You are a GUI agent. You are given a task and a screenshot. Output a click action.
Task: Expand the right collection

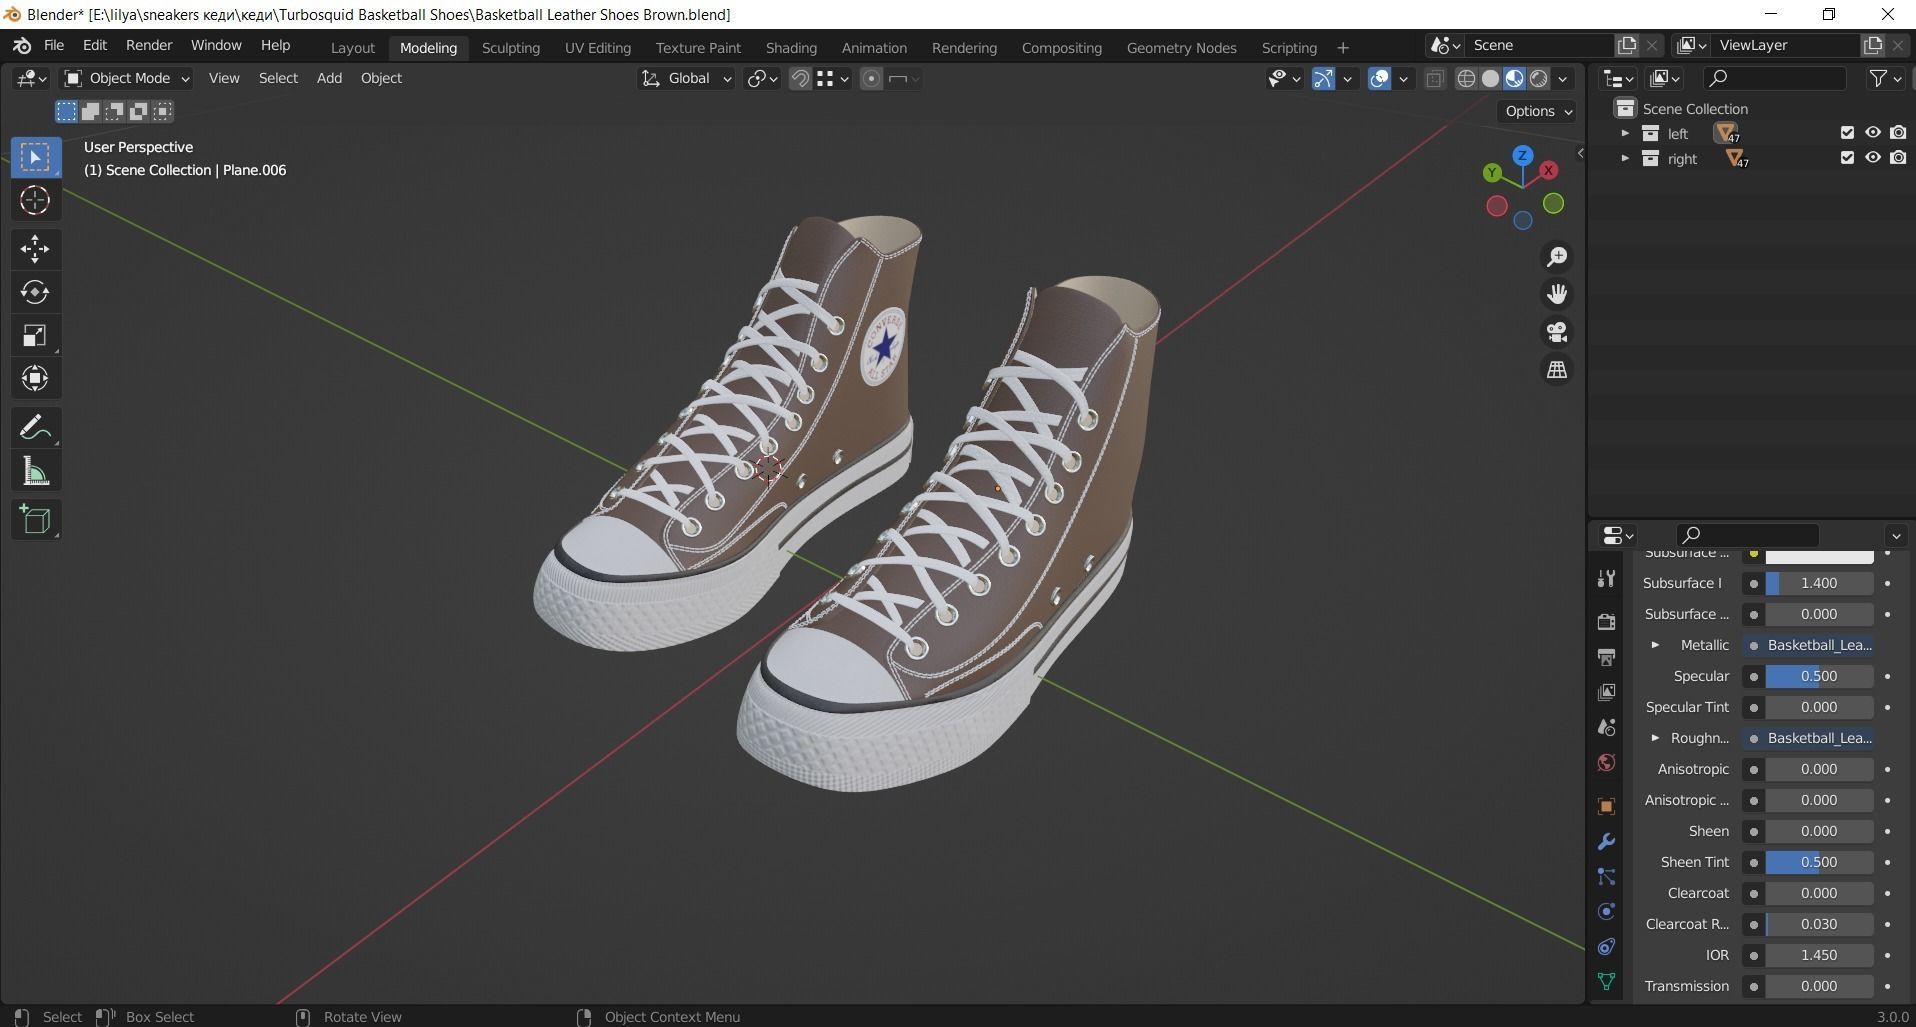[x=1624, y=158]
